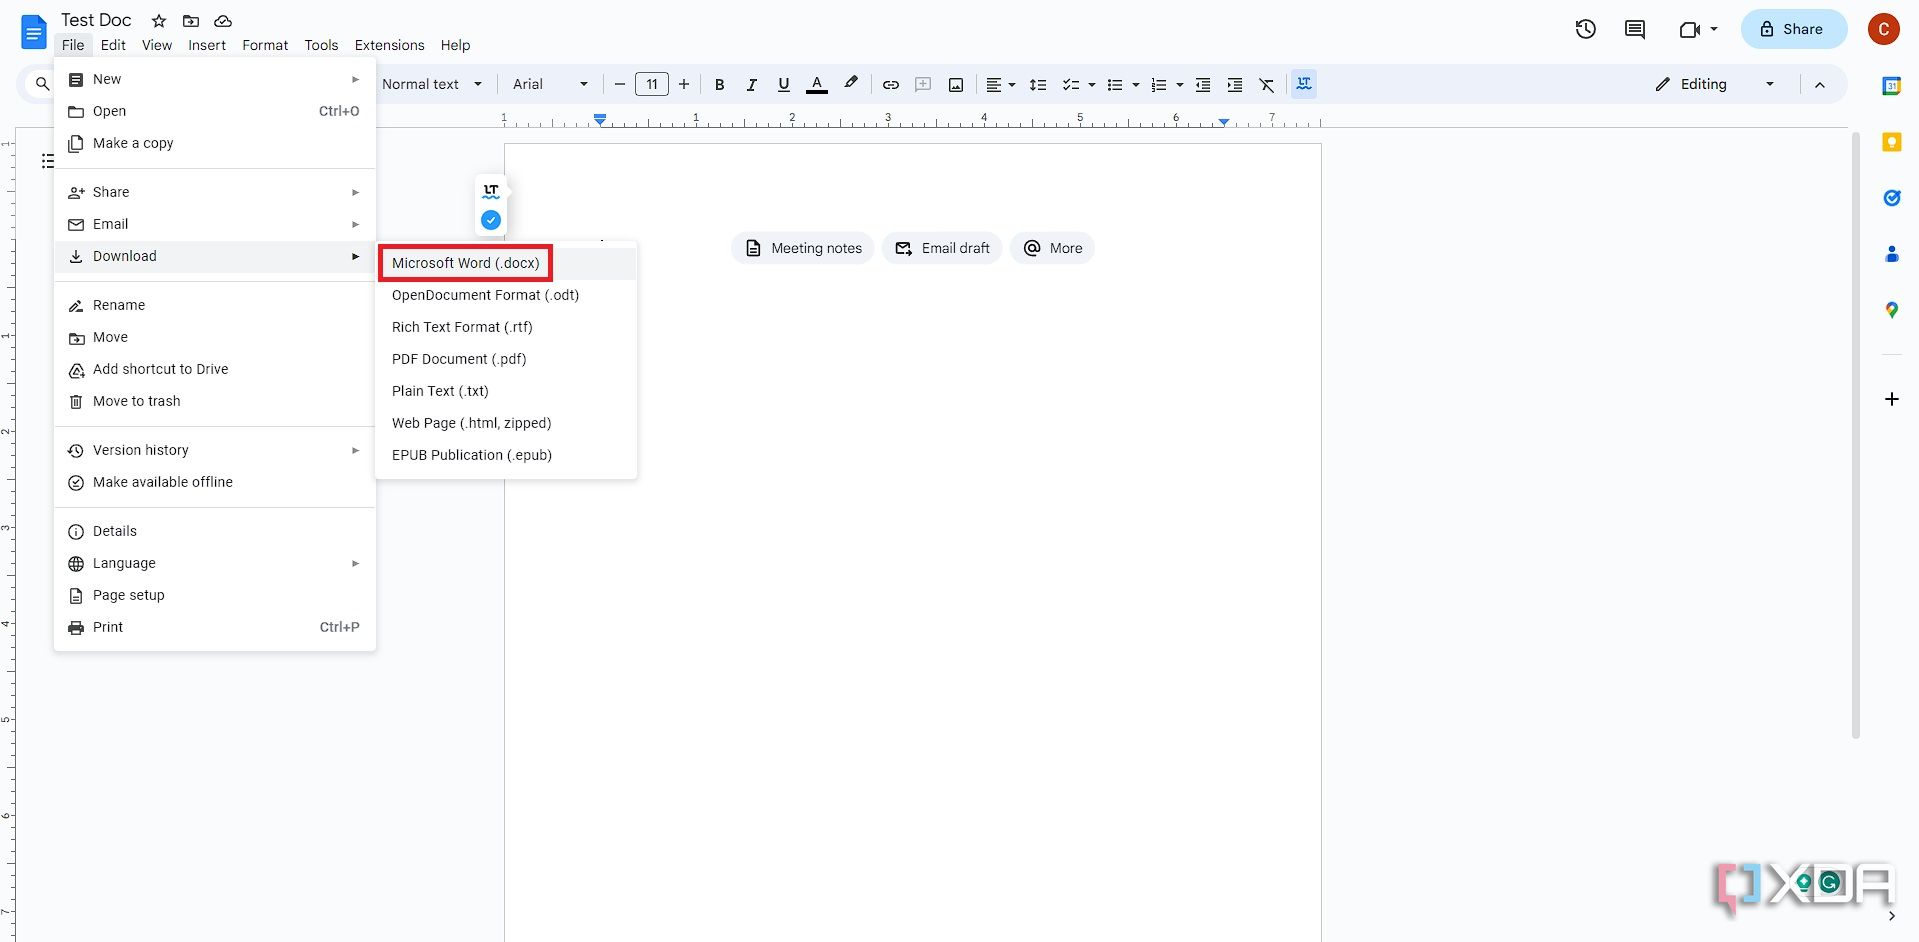Open Google Tasks side panel
Image resolution: width=1919 pixels, height=942 pixels.
[1891, 198]
